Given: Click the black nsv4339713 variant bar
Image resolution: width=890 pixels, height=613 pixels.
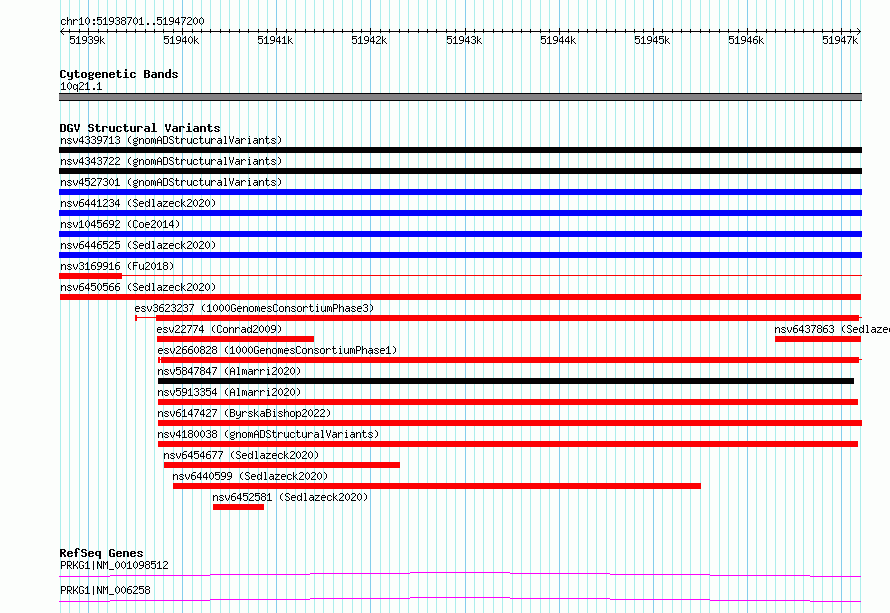Looking at the screenshot, I should [x=460, y=150].
